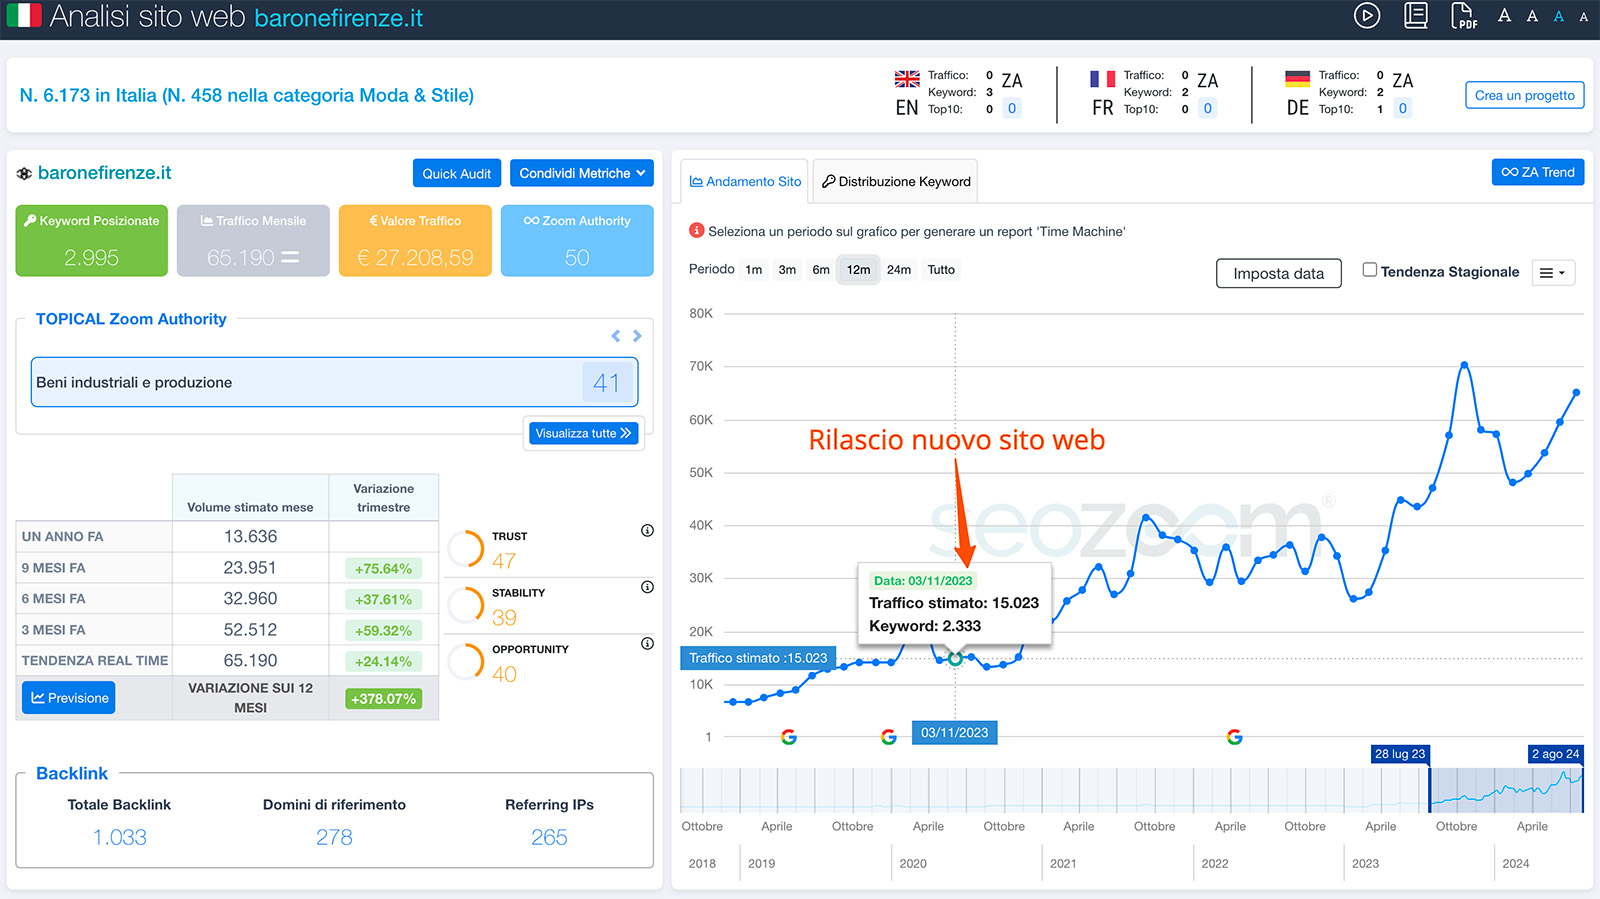The width and height of the screenshot is (1600, 899).
Task: Click the Quick Audit button
Action: (456, 173)
